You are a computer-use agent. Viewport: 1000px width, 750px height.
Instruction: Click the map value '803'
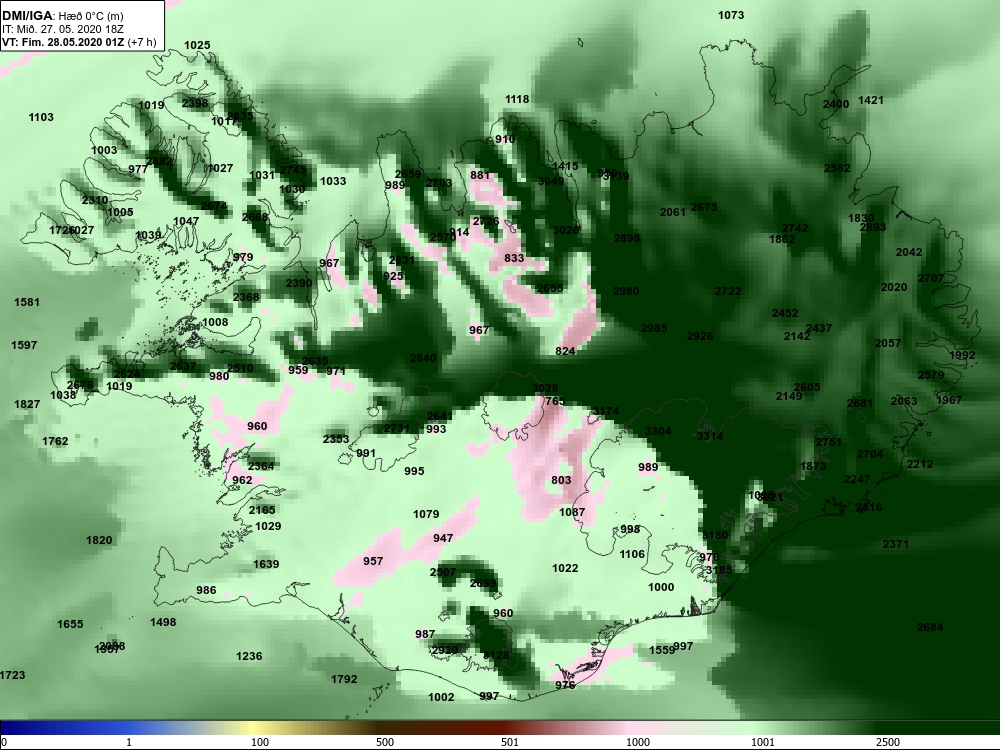click(561, 480)
